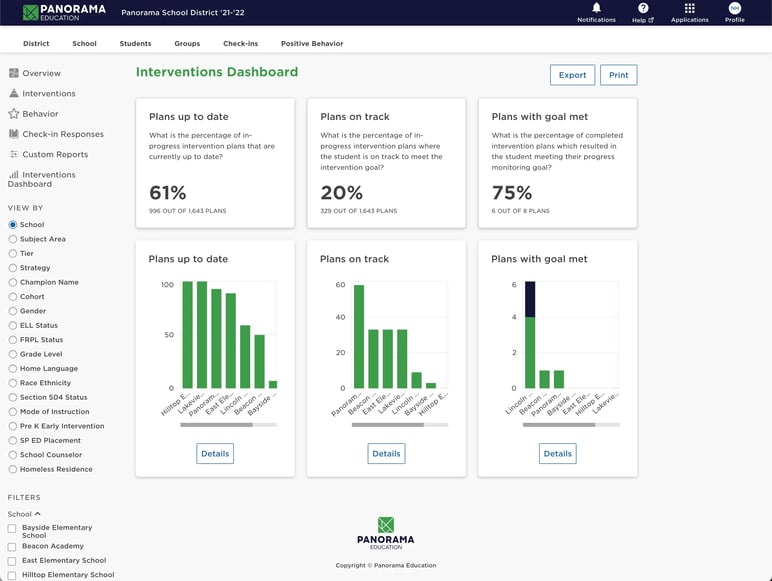Click the Hilltop bar in Plans up to date chart
The image size is (772, 581).
[188, 335]
